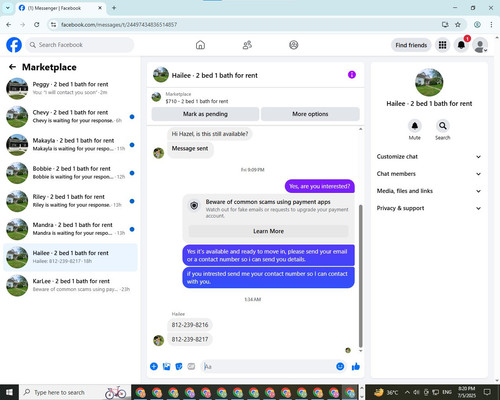Expand Privacy & support section

[x=429, y=208]
